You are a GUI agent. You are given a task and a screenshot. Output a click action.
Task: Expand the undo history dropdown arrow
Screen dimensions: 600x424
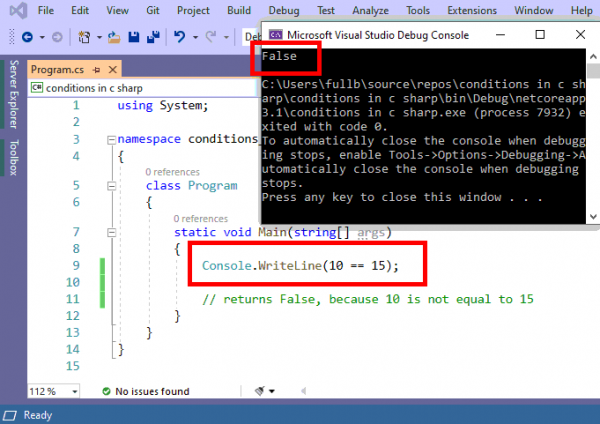coord(194,37)
